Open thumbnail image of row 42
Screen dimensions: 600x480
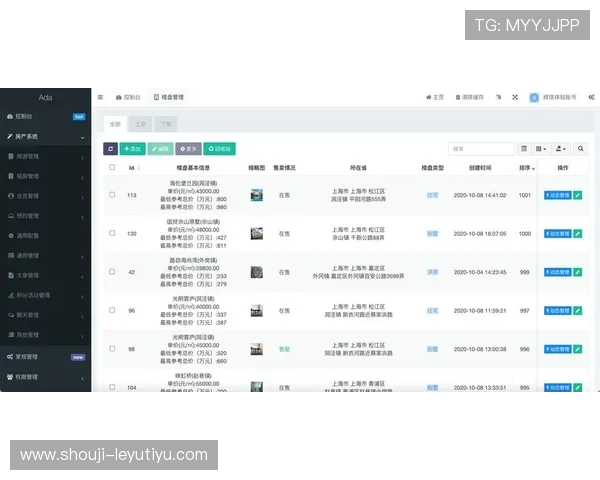pos(257,272)
